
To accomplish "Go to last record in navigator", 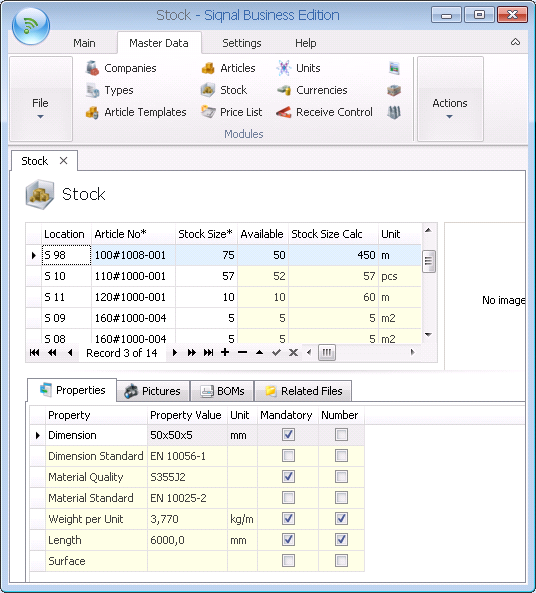I will click(x=208, y=352).
